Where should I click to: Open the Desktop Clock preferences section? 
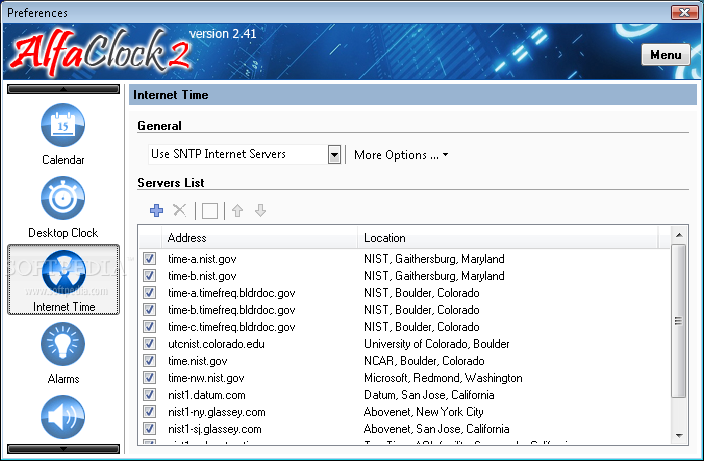click(63, 207)
